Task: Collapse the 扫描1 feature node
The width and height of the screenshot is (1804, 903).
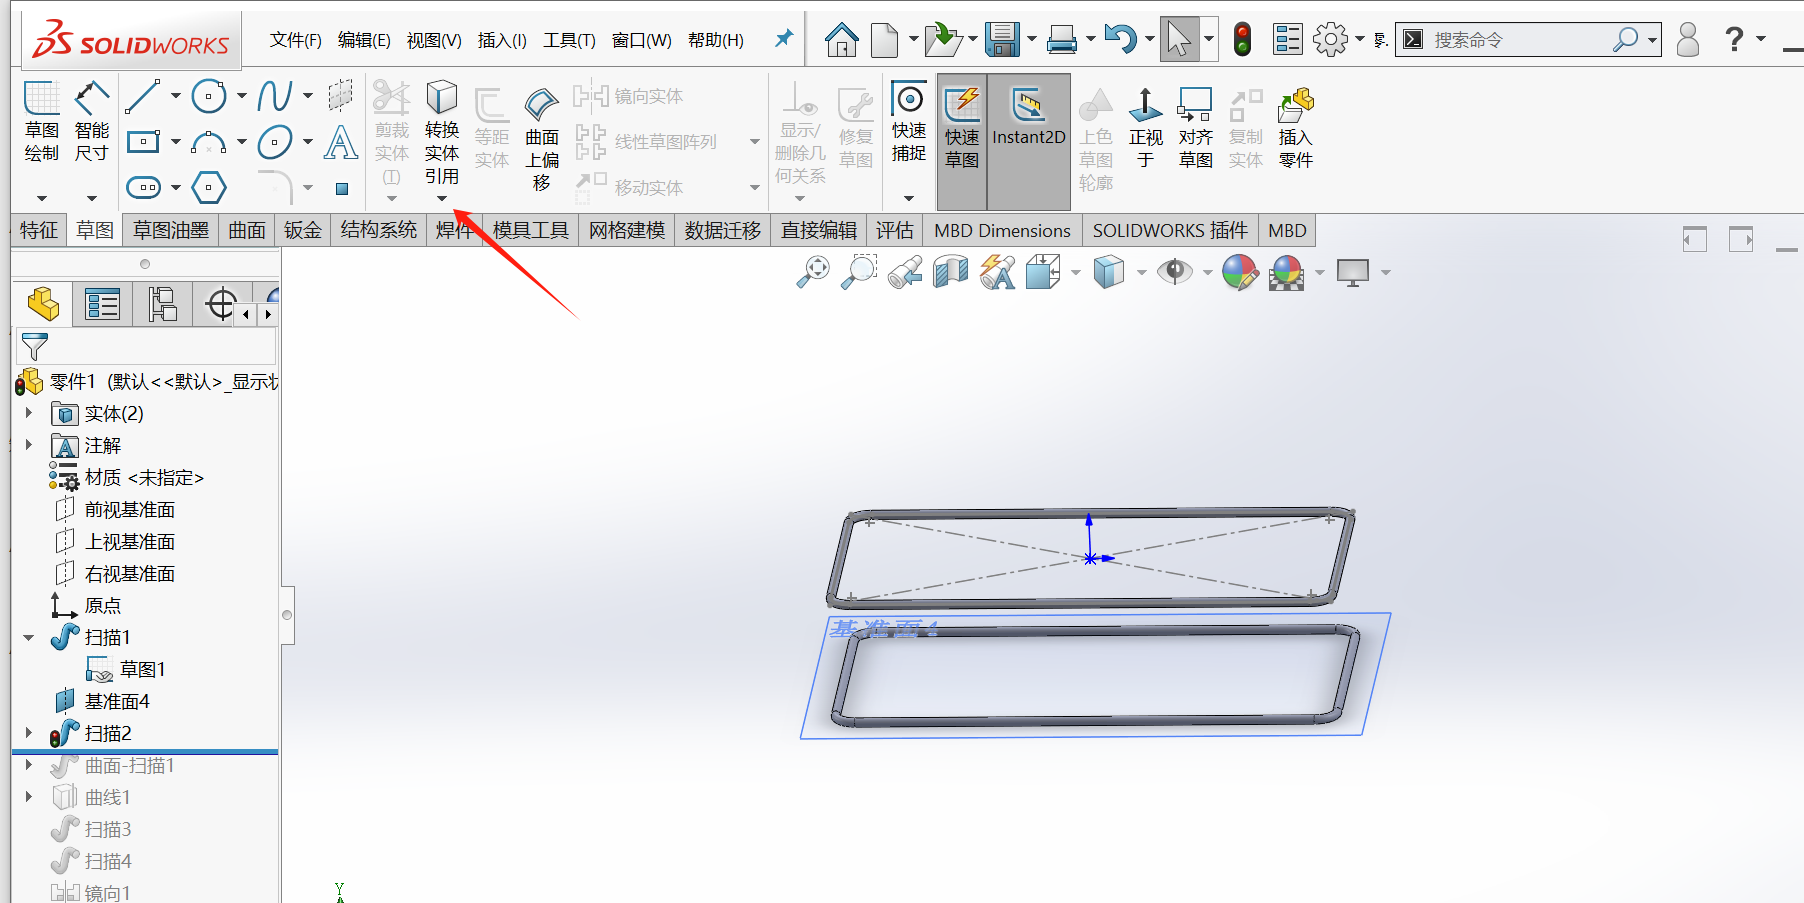Action: [29, 637]
